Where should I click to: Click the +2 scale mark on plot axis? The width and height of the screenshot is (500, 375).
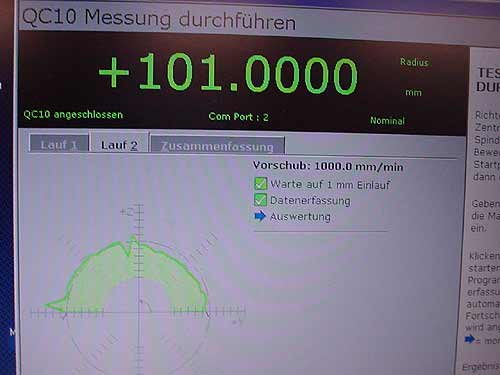click(x=127, y=212)
